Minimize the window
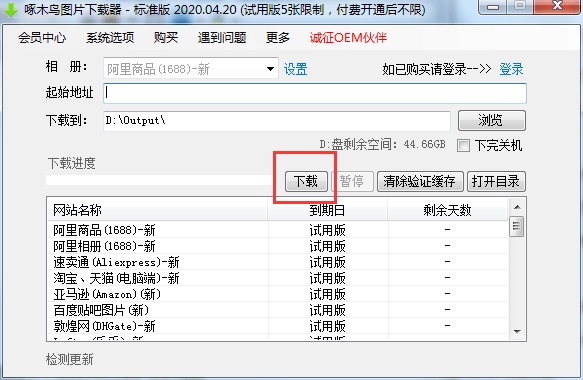This screenshot has height=380, width=583. pyautogui.click(x=493, y=6)
